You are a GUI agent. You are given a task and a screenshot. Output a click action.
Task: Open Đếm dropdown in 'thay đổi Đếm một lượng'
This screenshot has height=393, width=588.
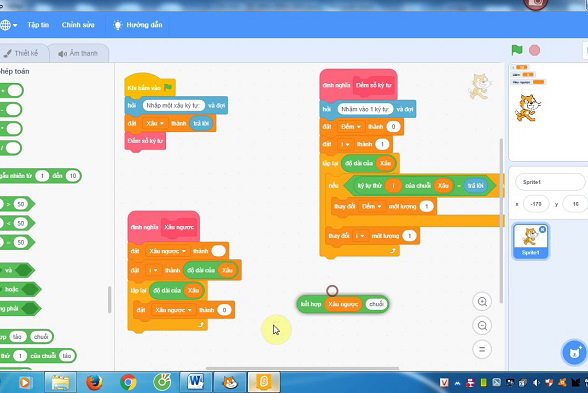pos(371,206)
